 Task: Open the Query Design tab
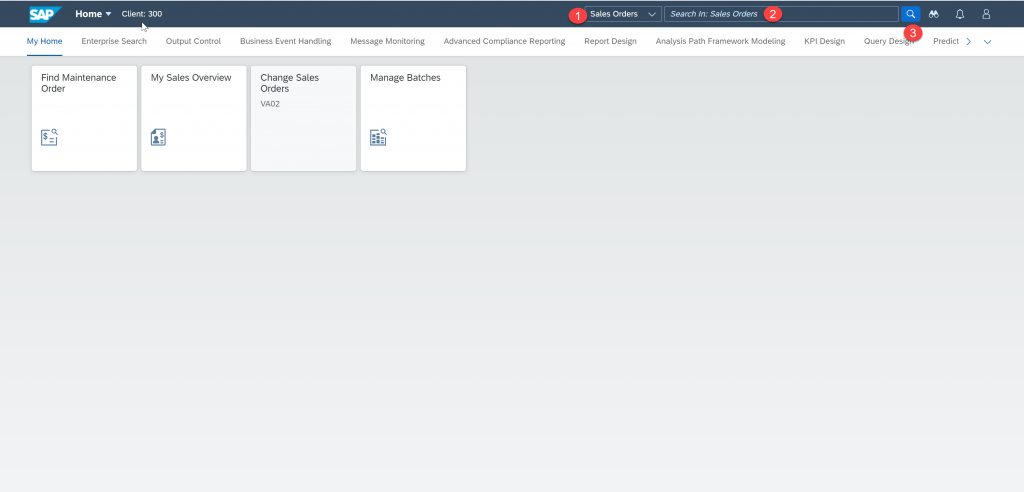click(888, 41)
